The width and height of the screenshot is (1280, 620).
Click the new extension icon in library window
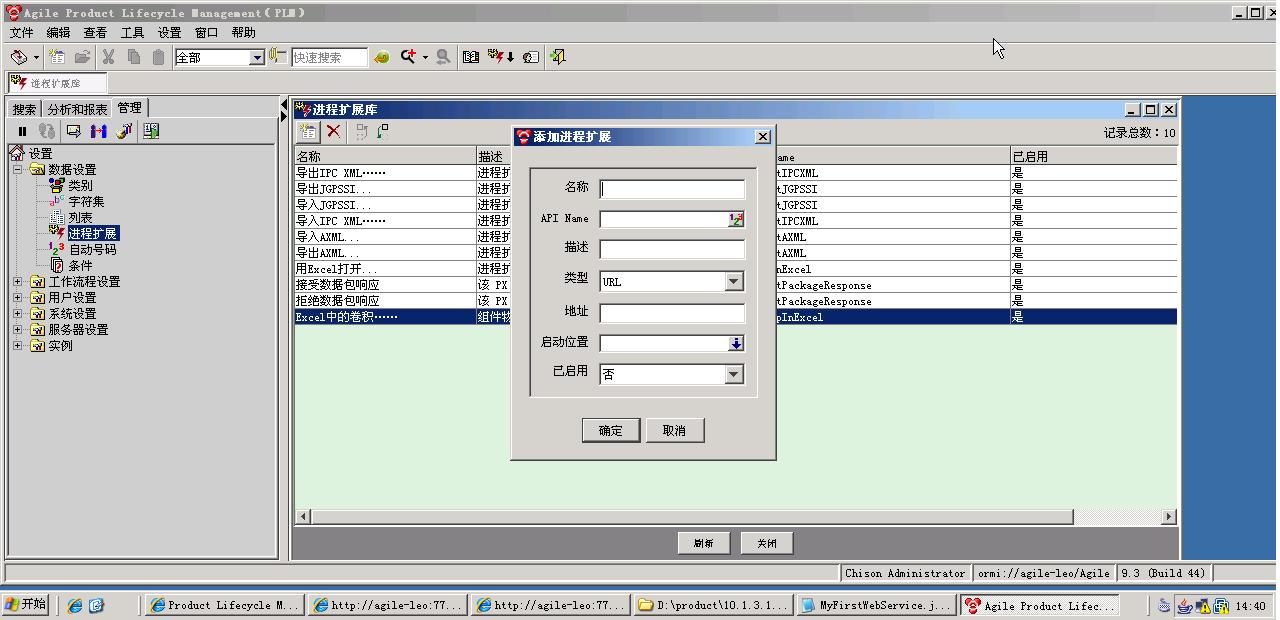point(308,131)
